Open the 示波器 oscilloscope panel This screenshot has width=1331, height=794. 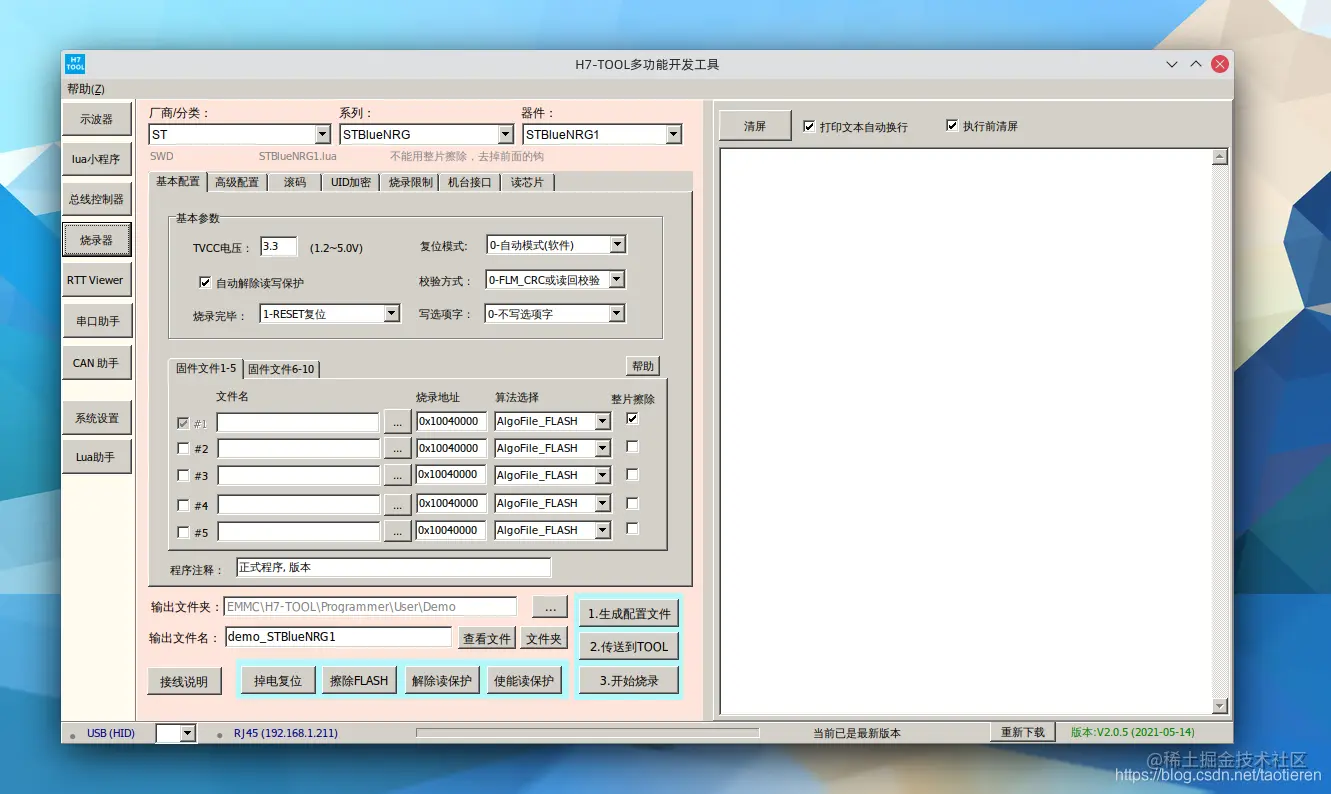pos(97,119)
